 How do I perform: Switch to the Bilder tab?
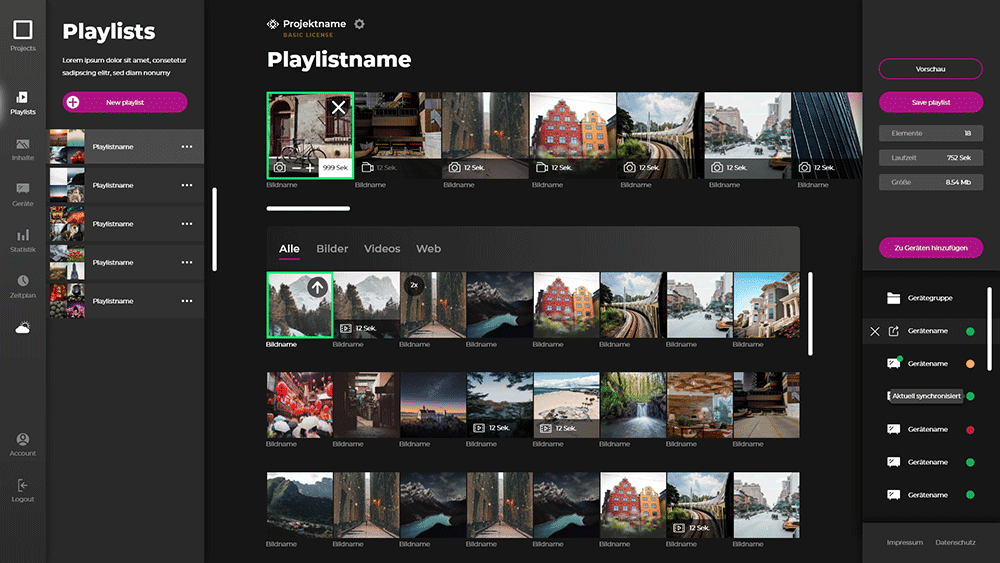click(x=332, y=249)
